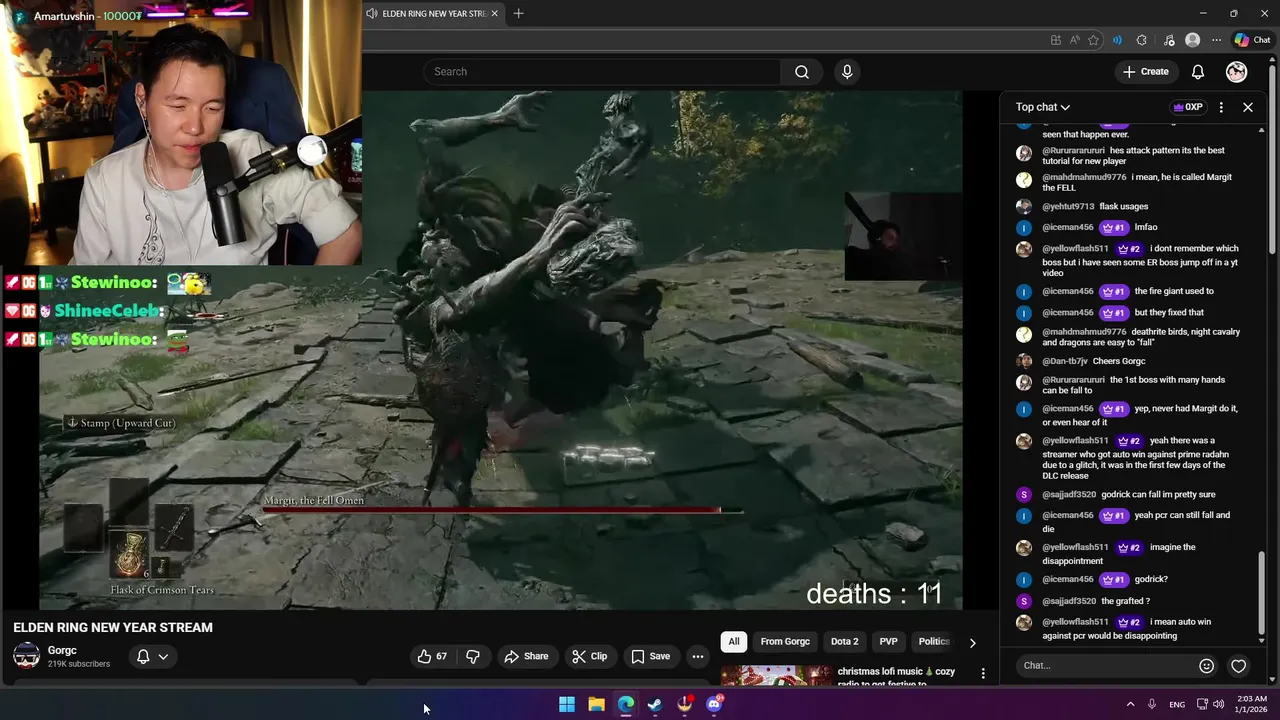
Task: Open clock and date 2:03 AM
Action: [x=1254, y=704]
